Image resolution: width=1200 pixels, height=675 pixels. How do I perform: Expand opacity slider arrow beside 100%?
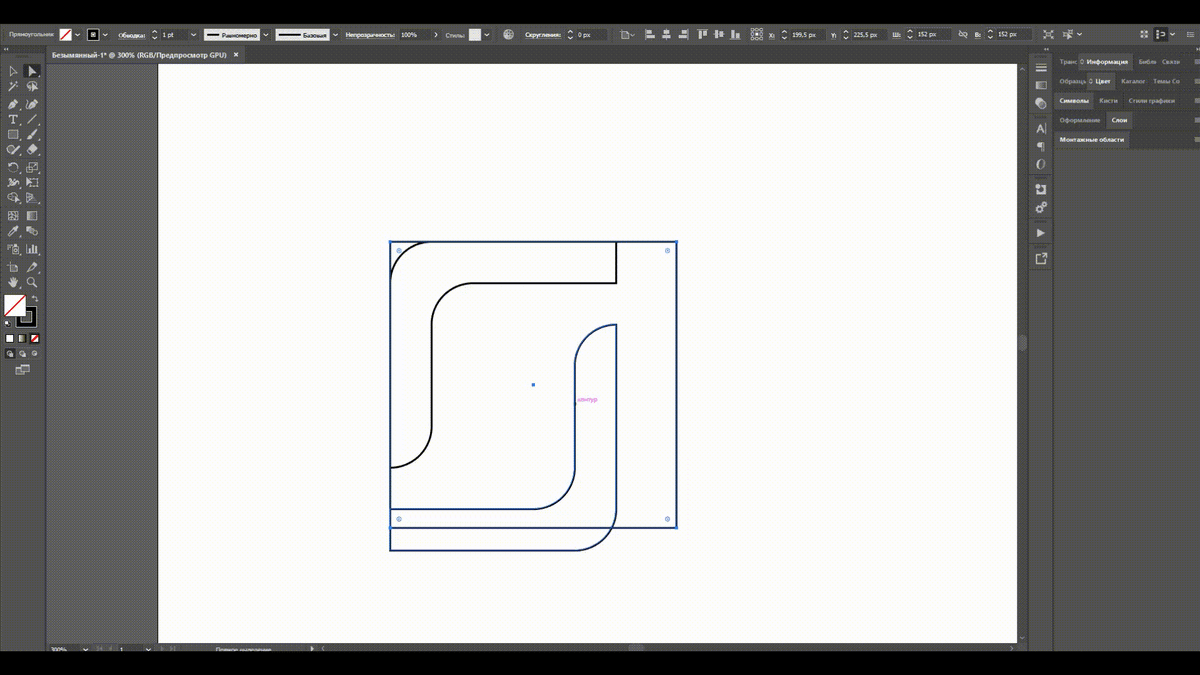click(435, 35)
